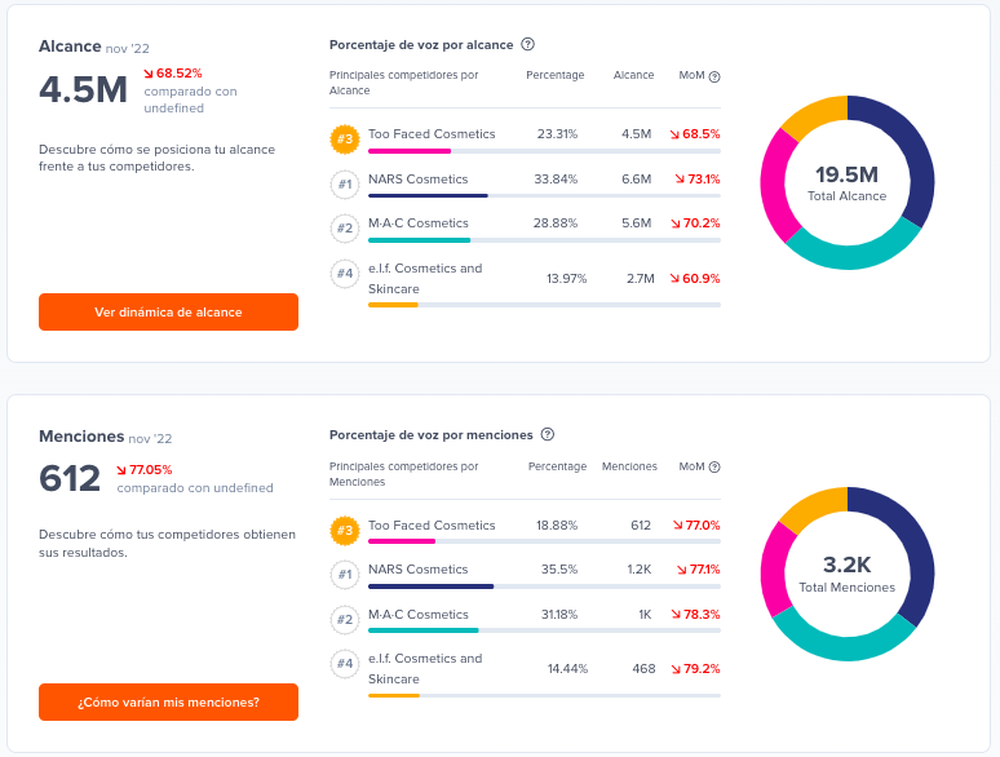1000x757 pixels.
Task: Click 4.5M headline Alcance figure
Action: coord(84,89)
